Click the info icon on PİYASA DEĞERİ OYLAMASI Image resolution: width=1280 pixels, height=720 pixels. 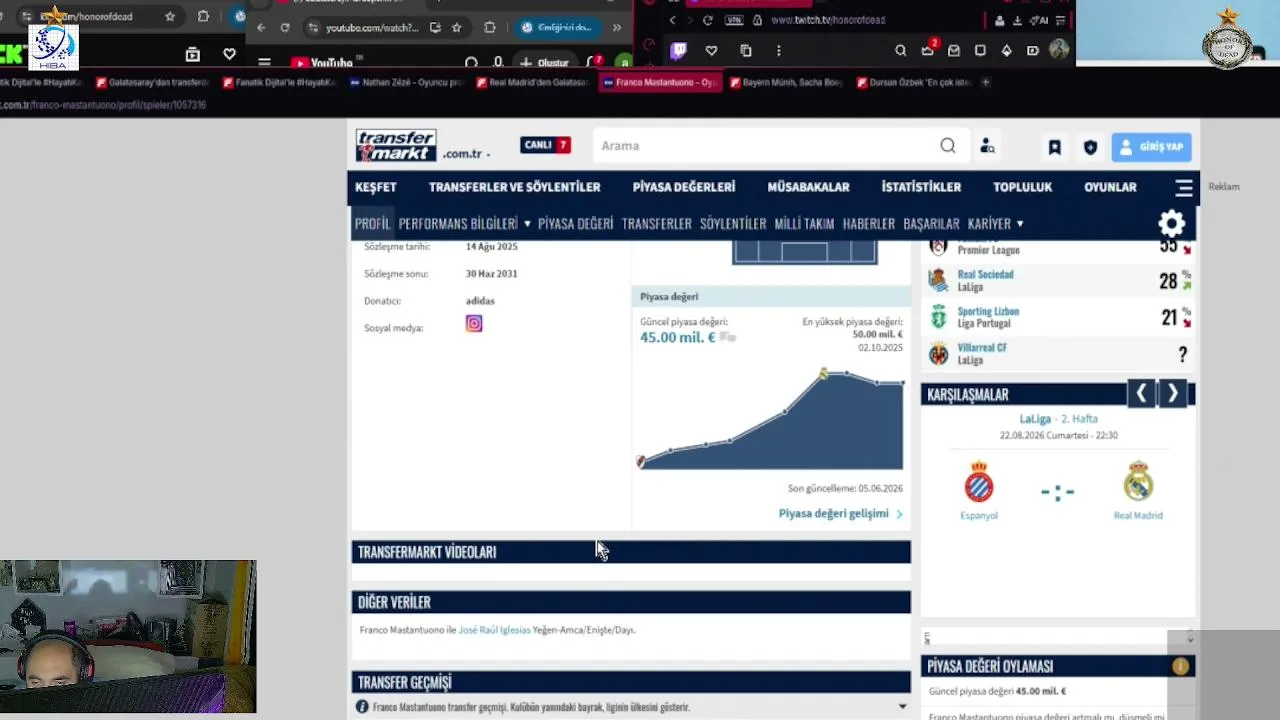(1181, 666)
